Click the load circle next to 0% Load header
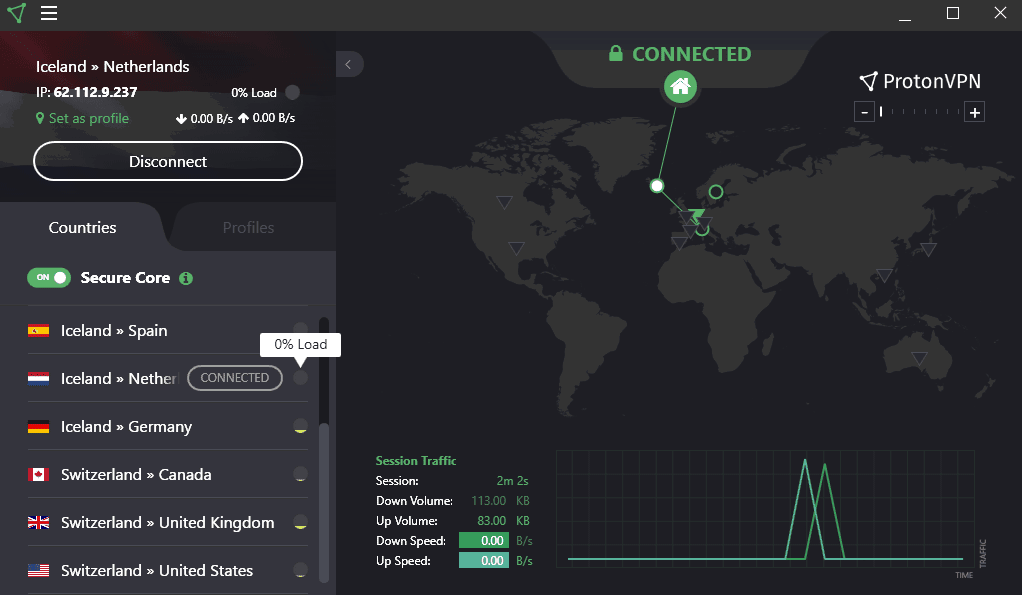This screenshot has height=595, width=1022. [x=293, y=93]
